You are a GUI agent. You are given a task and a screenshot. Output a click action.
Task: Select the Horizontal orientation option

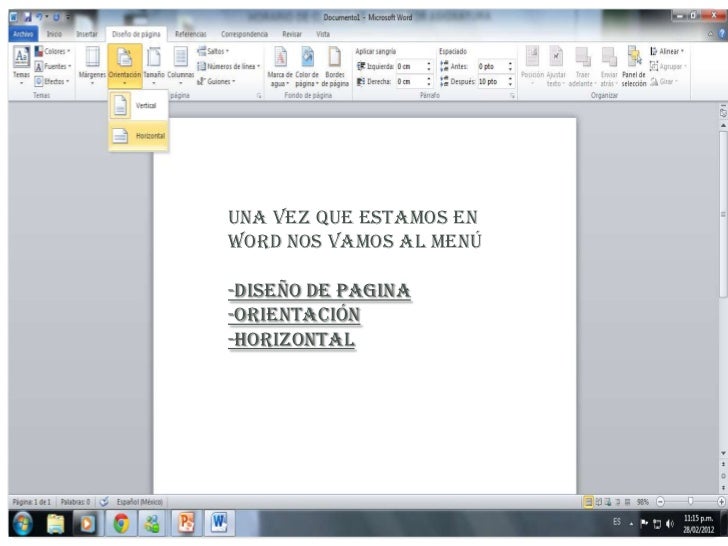coord(138,136)
